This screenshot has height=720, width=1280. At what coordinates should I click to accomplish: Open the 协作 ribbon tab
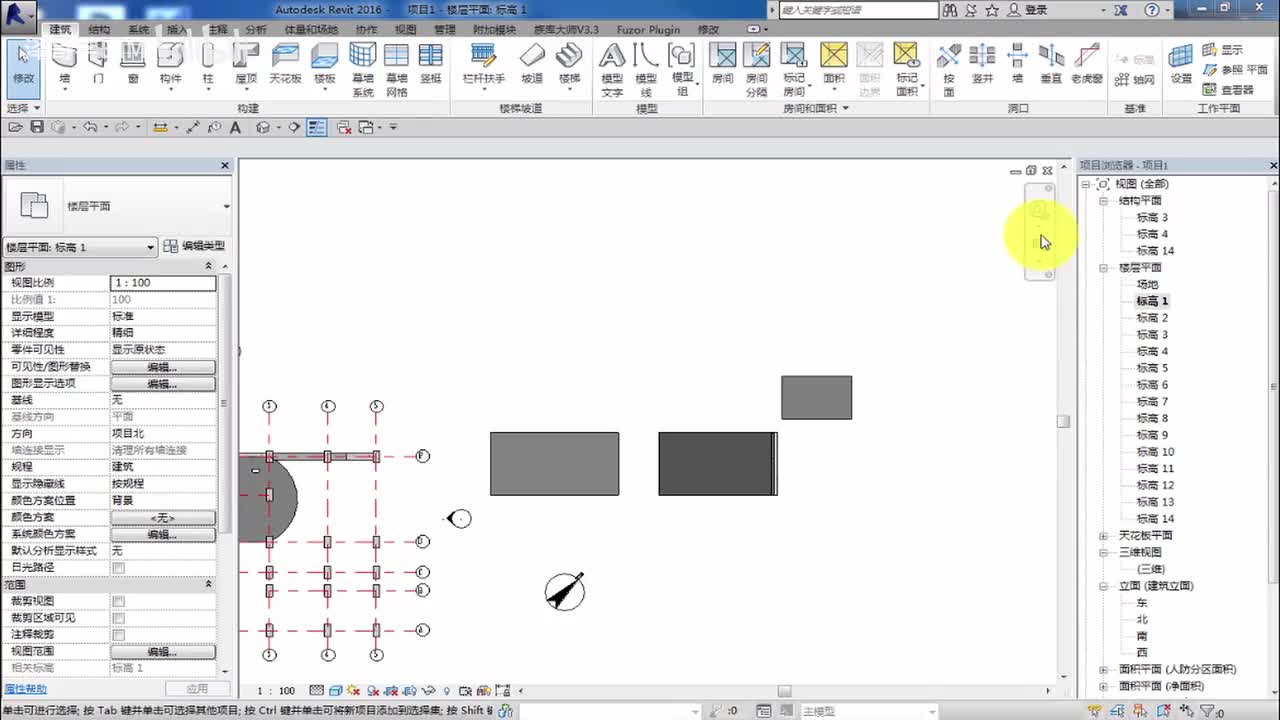tap(366, 30)
